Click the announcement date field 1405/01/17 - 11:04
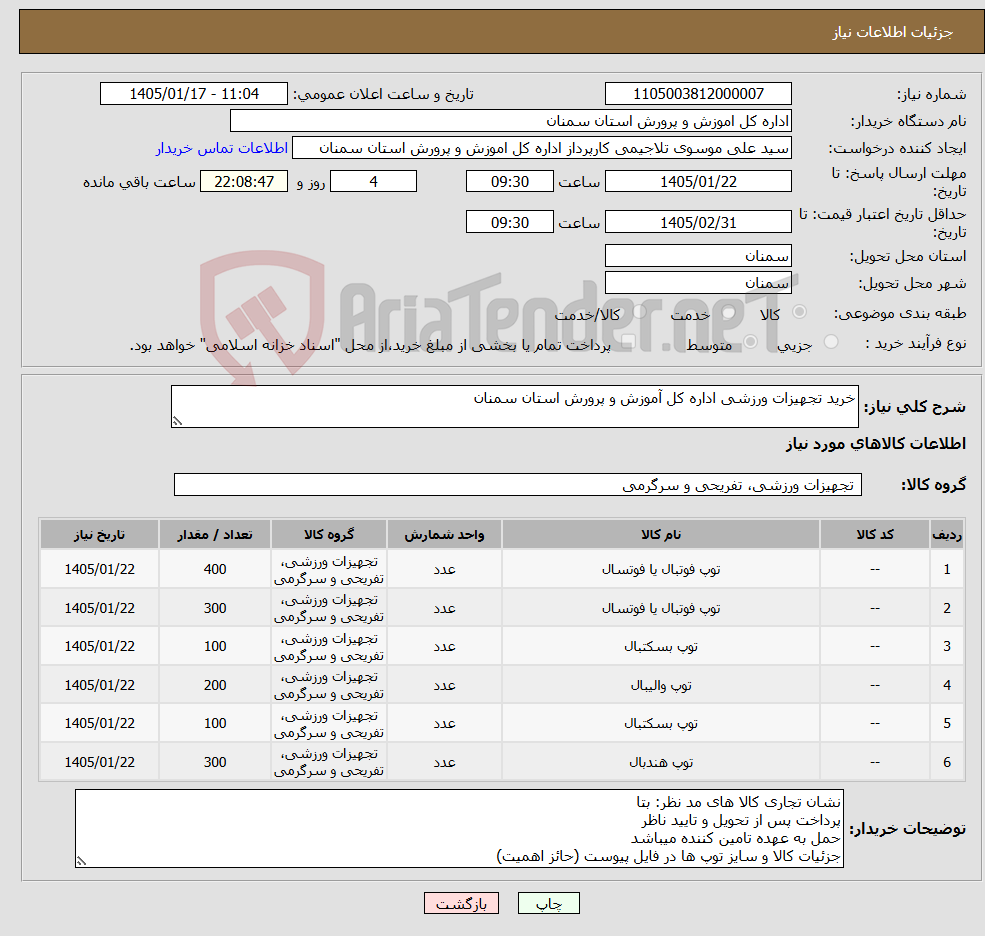Viewport: 985px width, 936px height. [193, 94]
